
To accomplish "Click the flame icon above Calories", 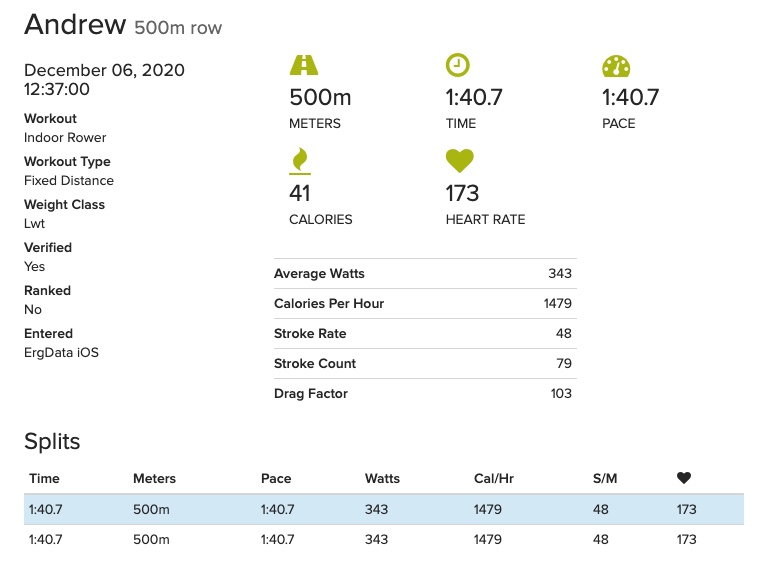I will click(x=299, y=160).
